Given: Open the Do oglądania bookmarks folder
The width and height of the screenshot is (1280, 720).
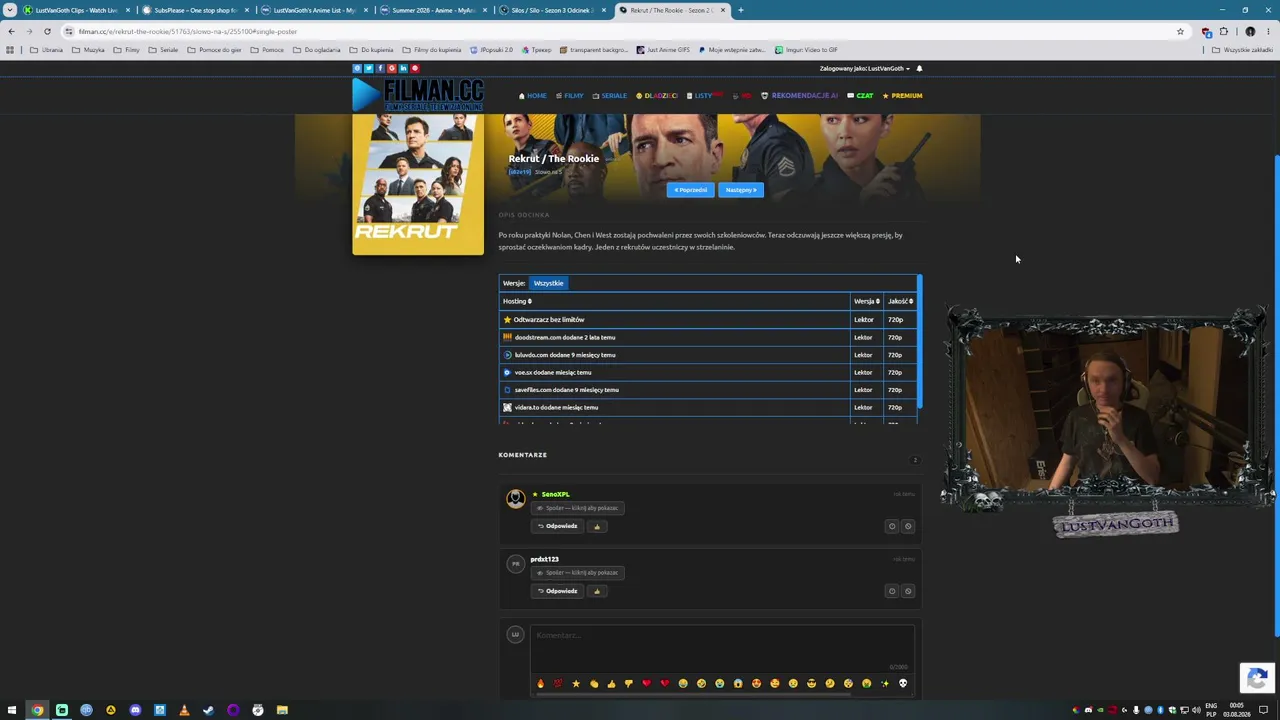Looking at the screenshot, I should [316, 49].
